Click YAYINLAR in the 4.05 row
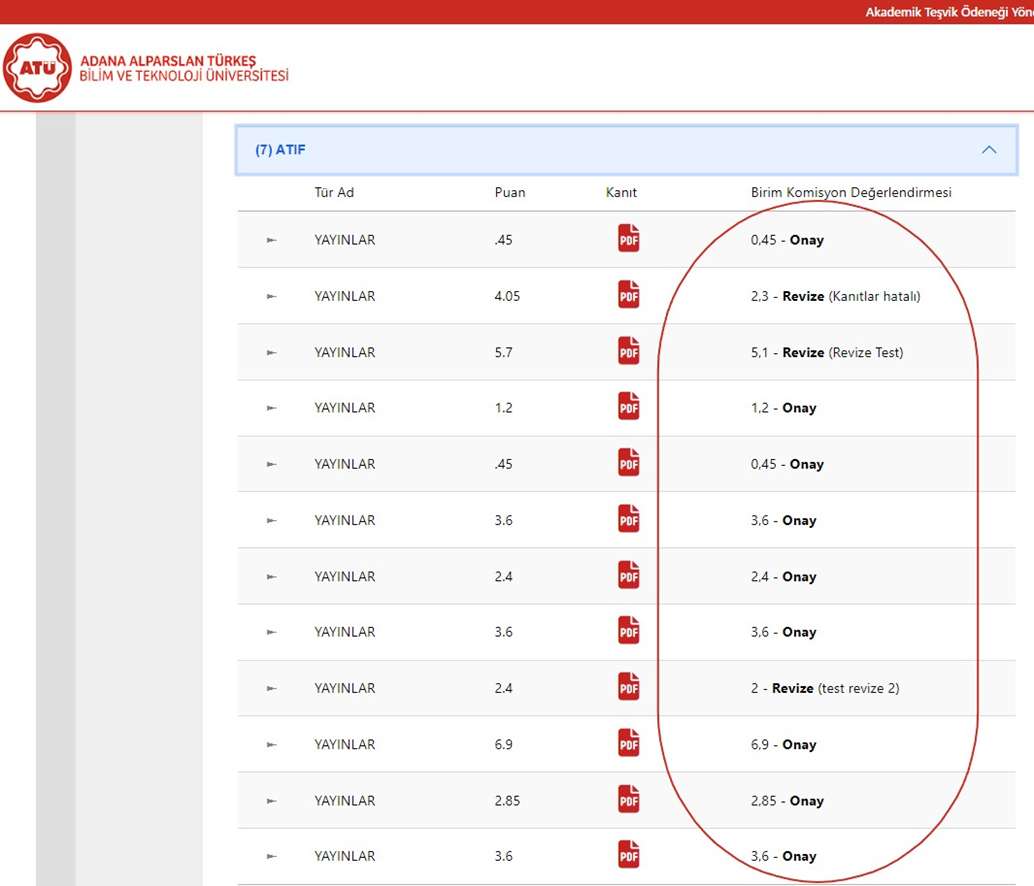The width and height of the screenshot is (1034, 886). coord(344,297)
